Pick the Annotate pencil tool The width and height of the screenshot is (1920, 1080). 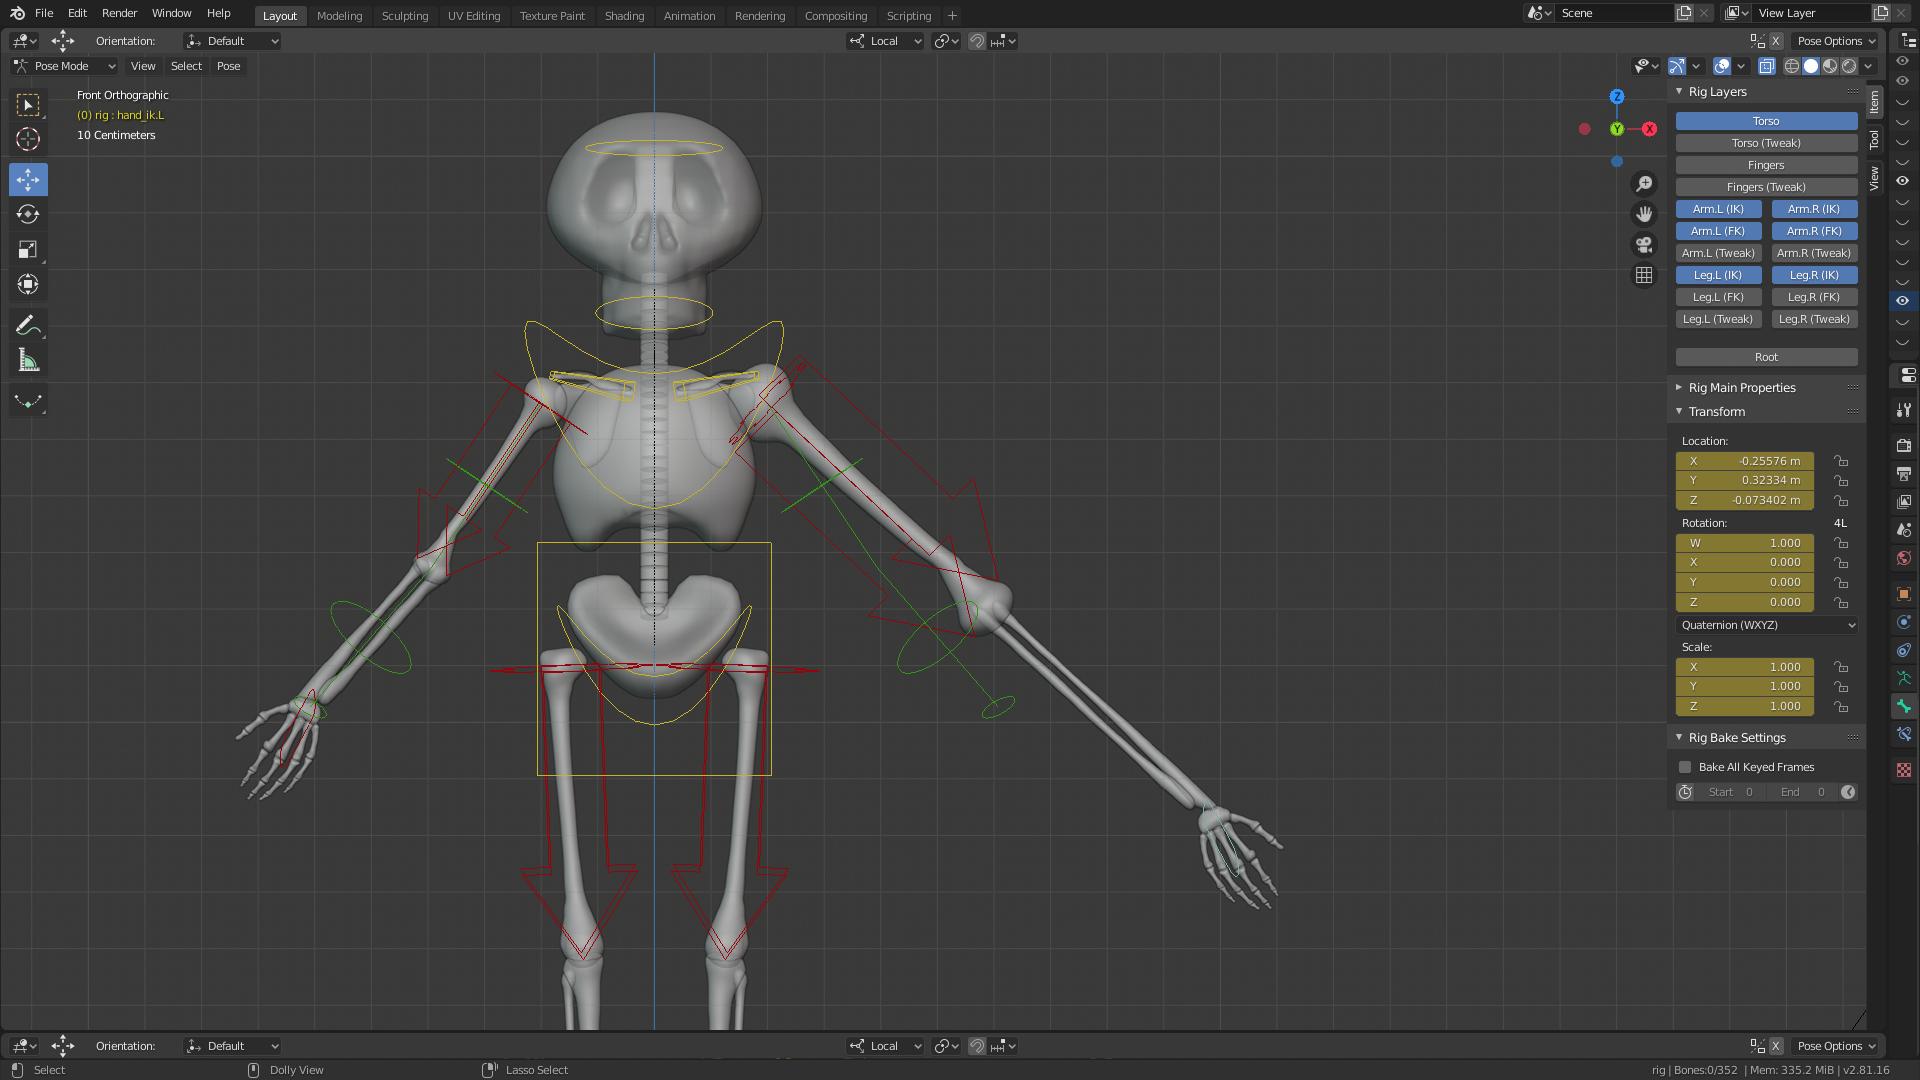pos(28,326)
